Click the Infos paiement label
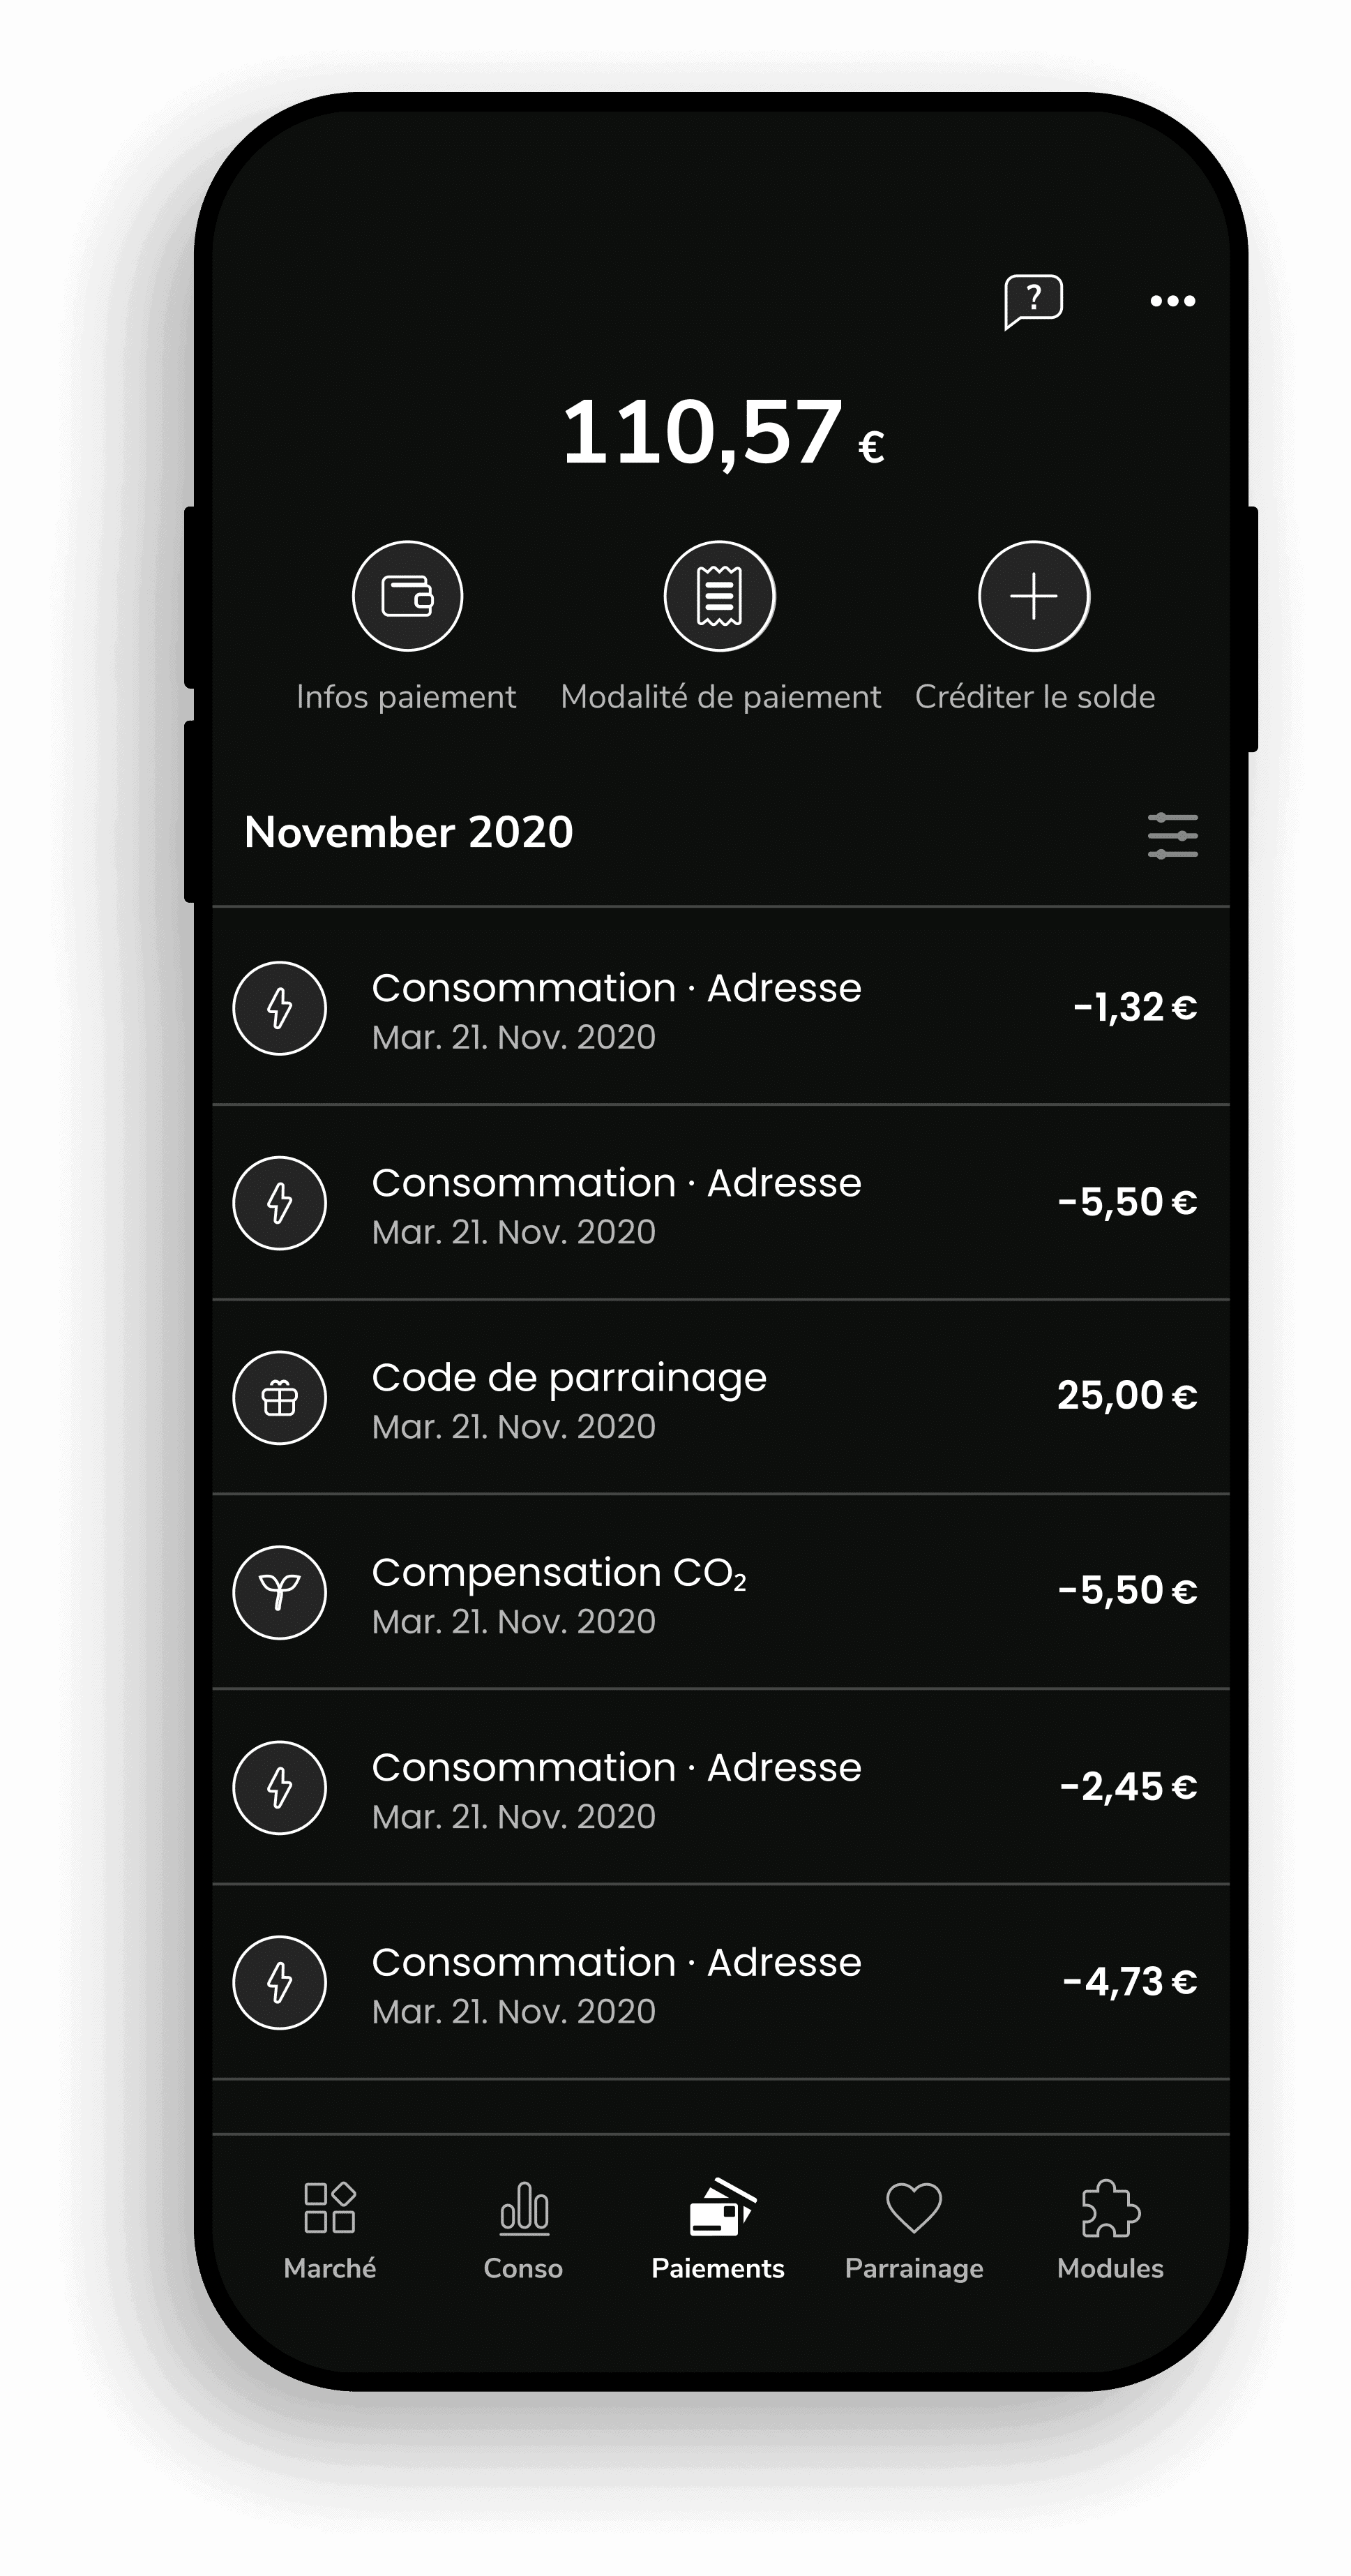The width and height of the screenshot is (1351, 2576). (406, 697)
